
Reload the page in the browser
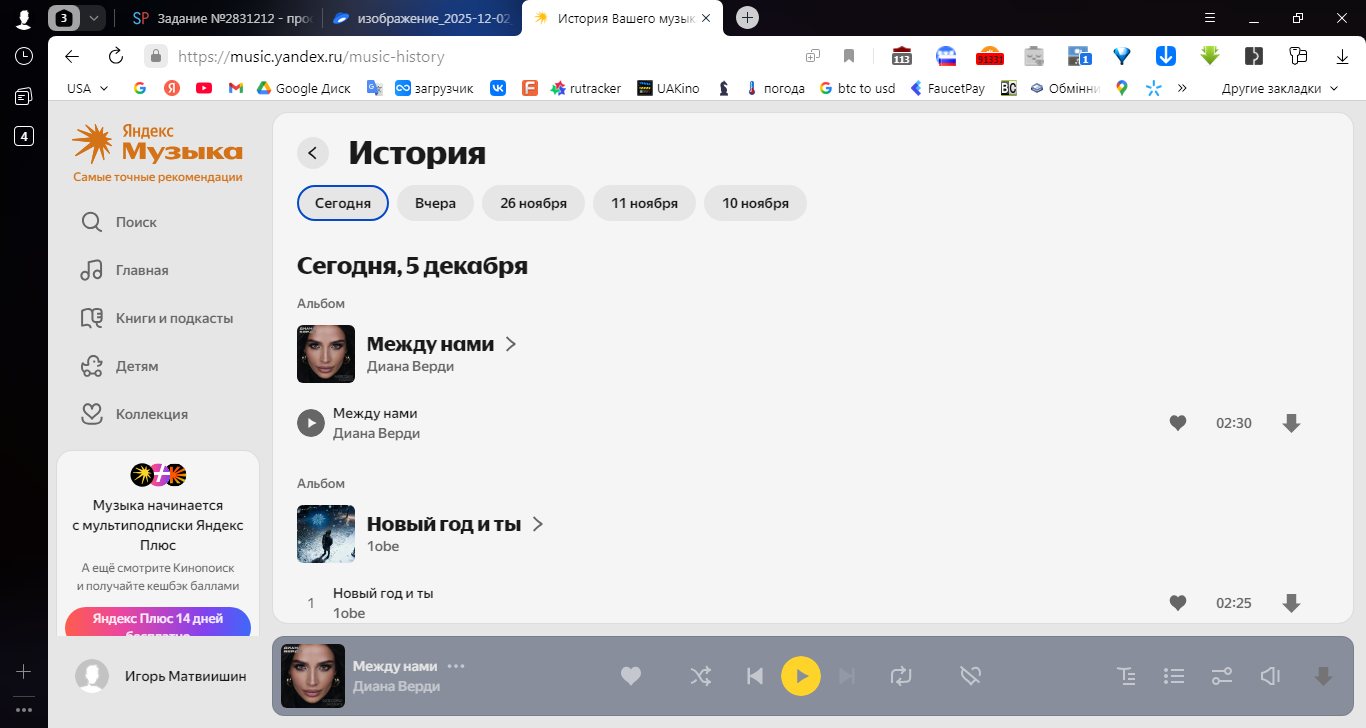click(116, 56)
